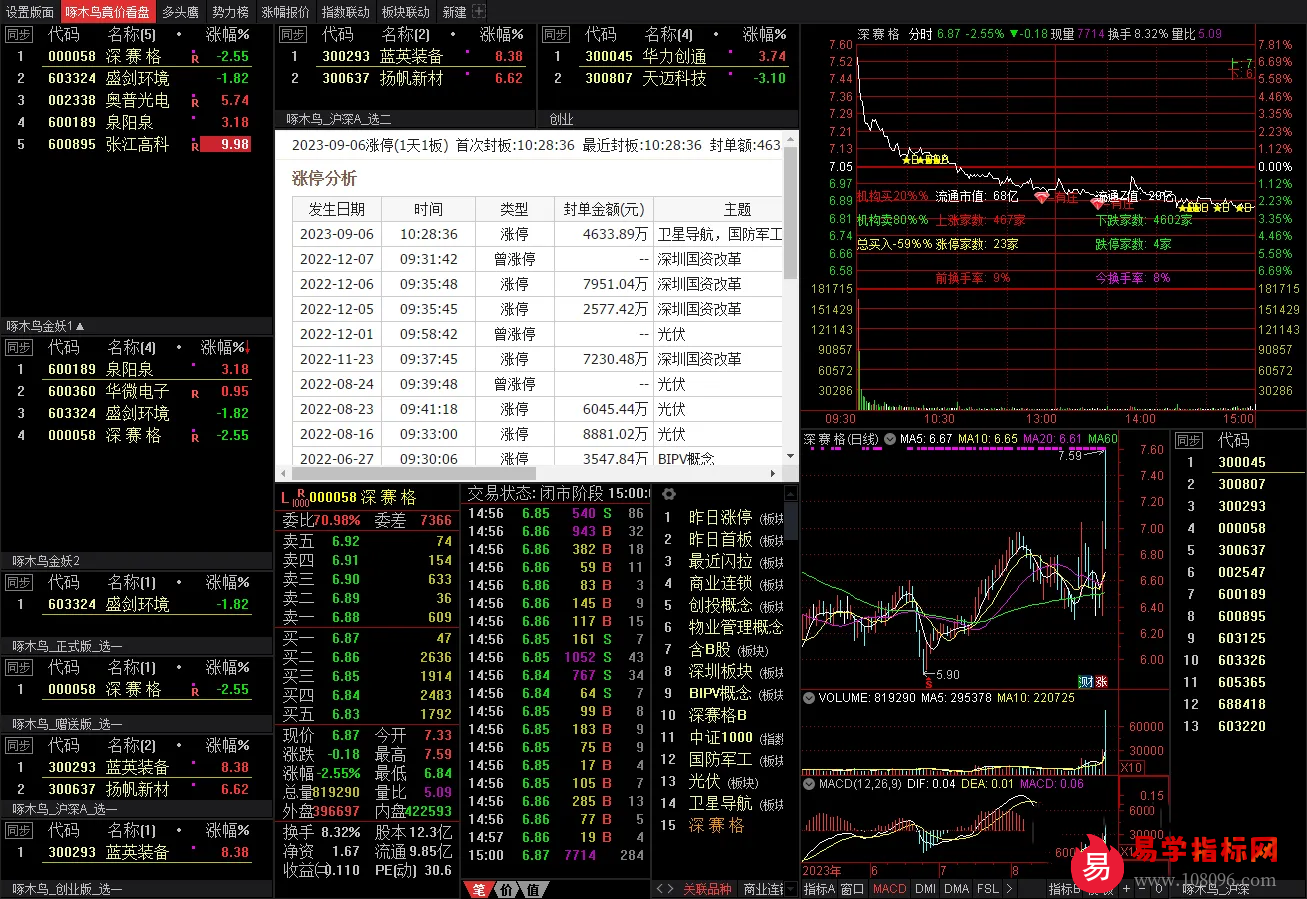Click the 封单金额(元) column header
Viewport: 1307px width, 899px height.
click(604, 209)
